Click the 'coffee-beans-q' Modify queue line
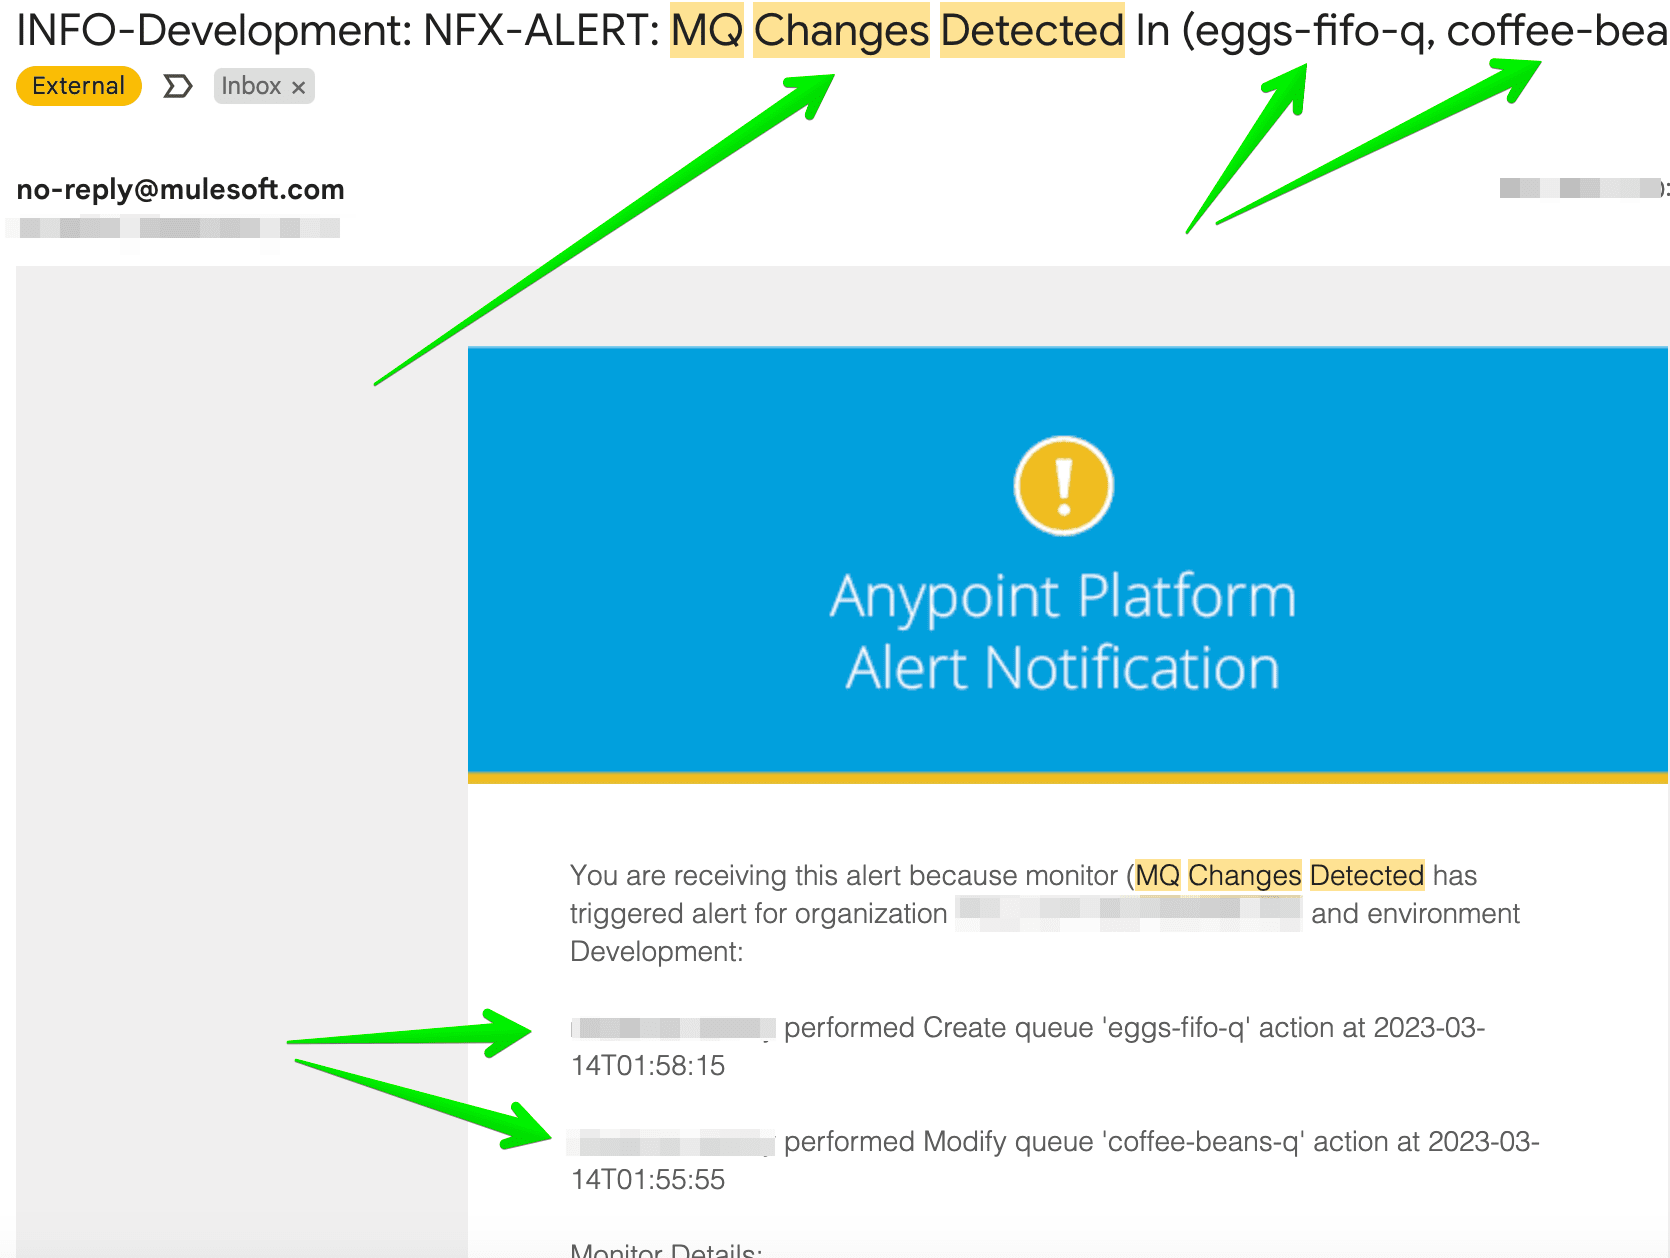 pos(1055,1160)
